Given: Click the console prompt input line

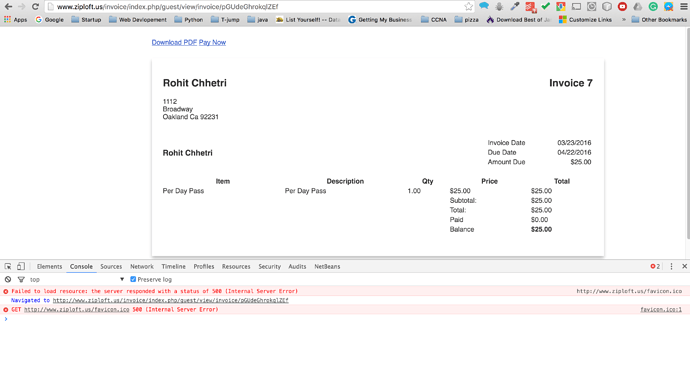Looking at the screenshot, I should pyautogui.click(x=345, y=319).
